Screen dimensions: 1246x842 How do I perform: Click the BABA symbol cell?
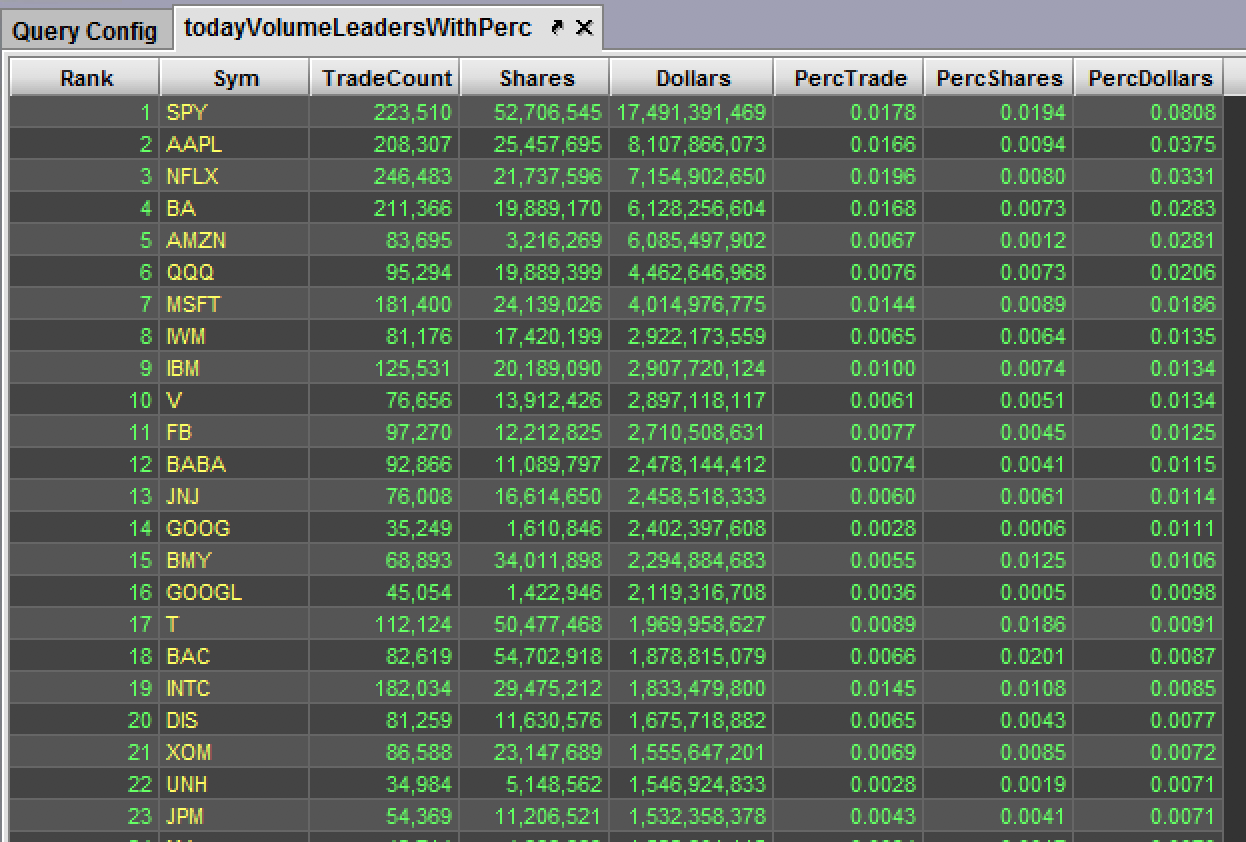(235, 464)
